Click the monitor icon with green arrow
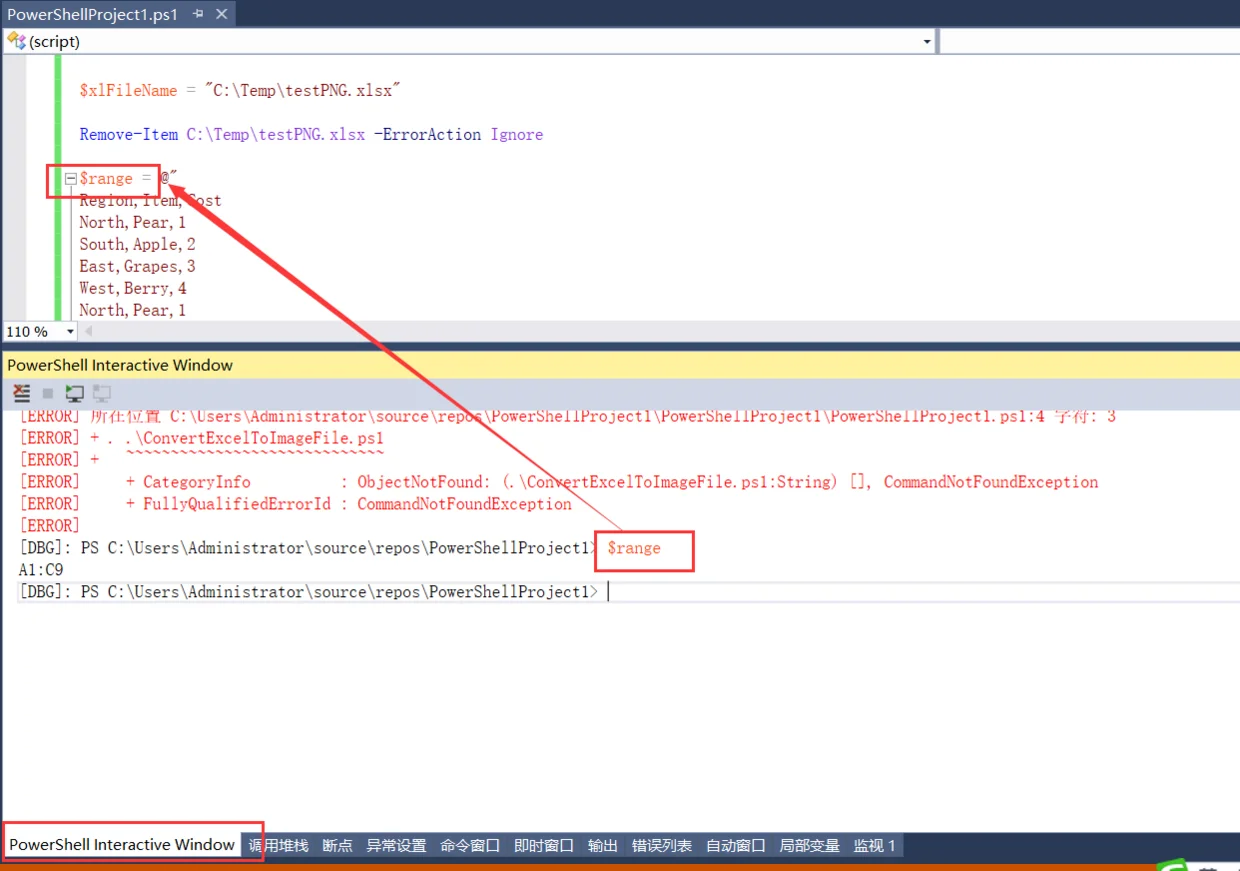 pos(74,393)
